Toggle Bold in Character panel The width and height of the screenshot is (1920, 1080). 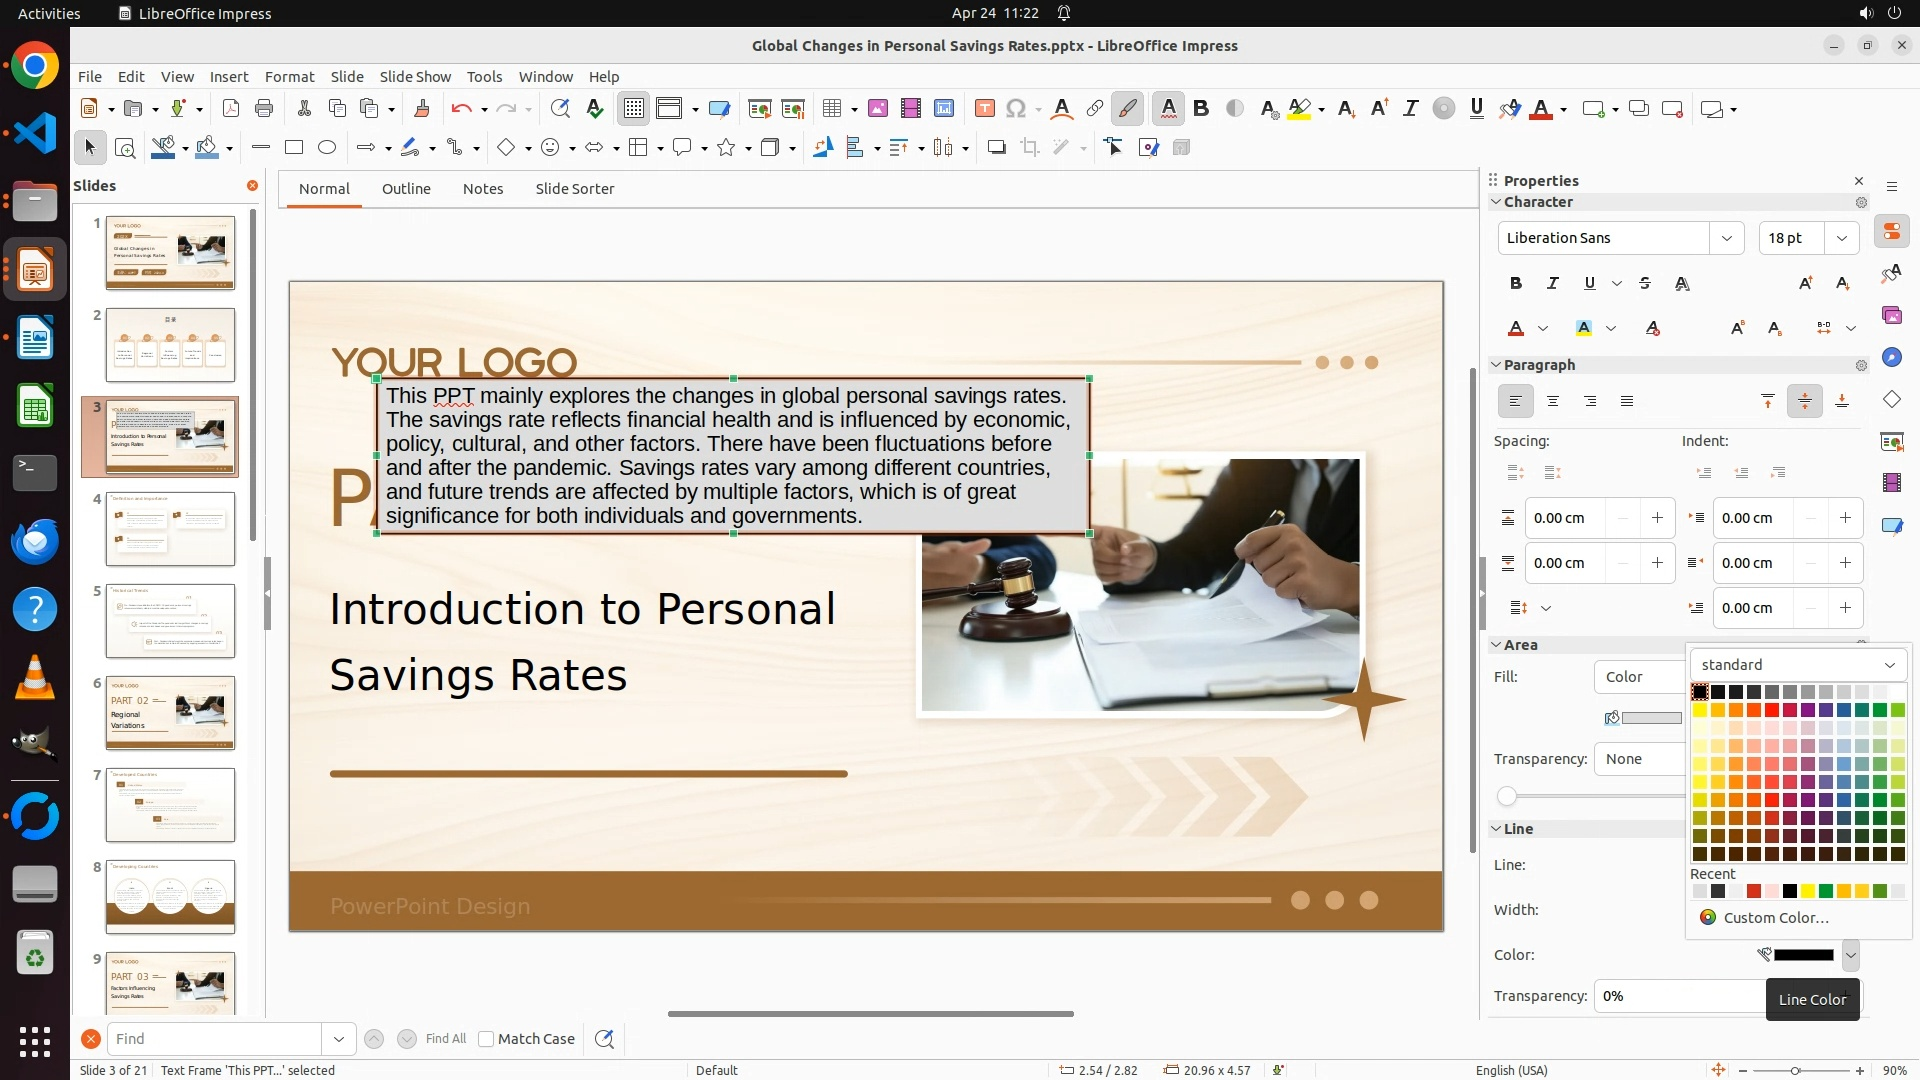click(1515, 283)
